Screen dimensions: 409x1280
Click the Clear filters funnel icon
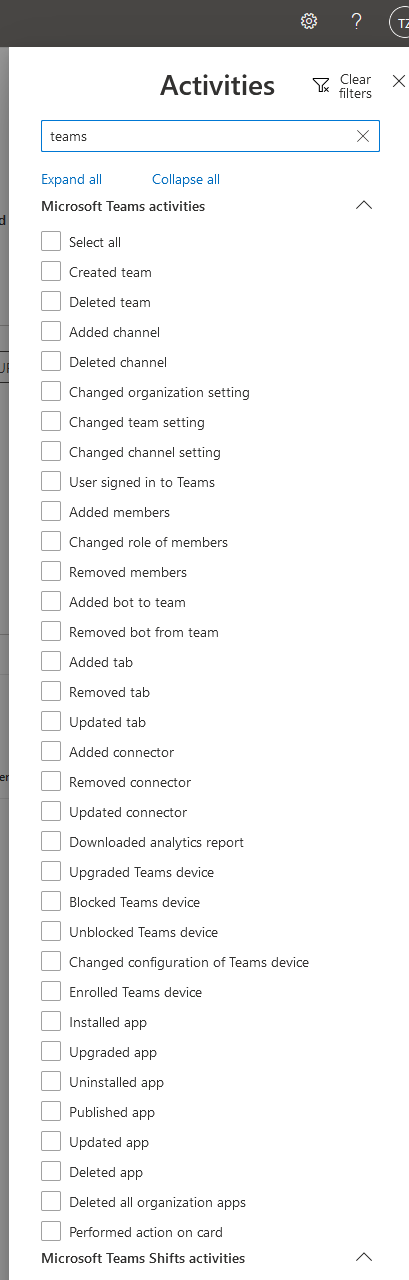tap(321, 86)
